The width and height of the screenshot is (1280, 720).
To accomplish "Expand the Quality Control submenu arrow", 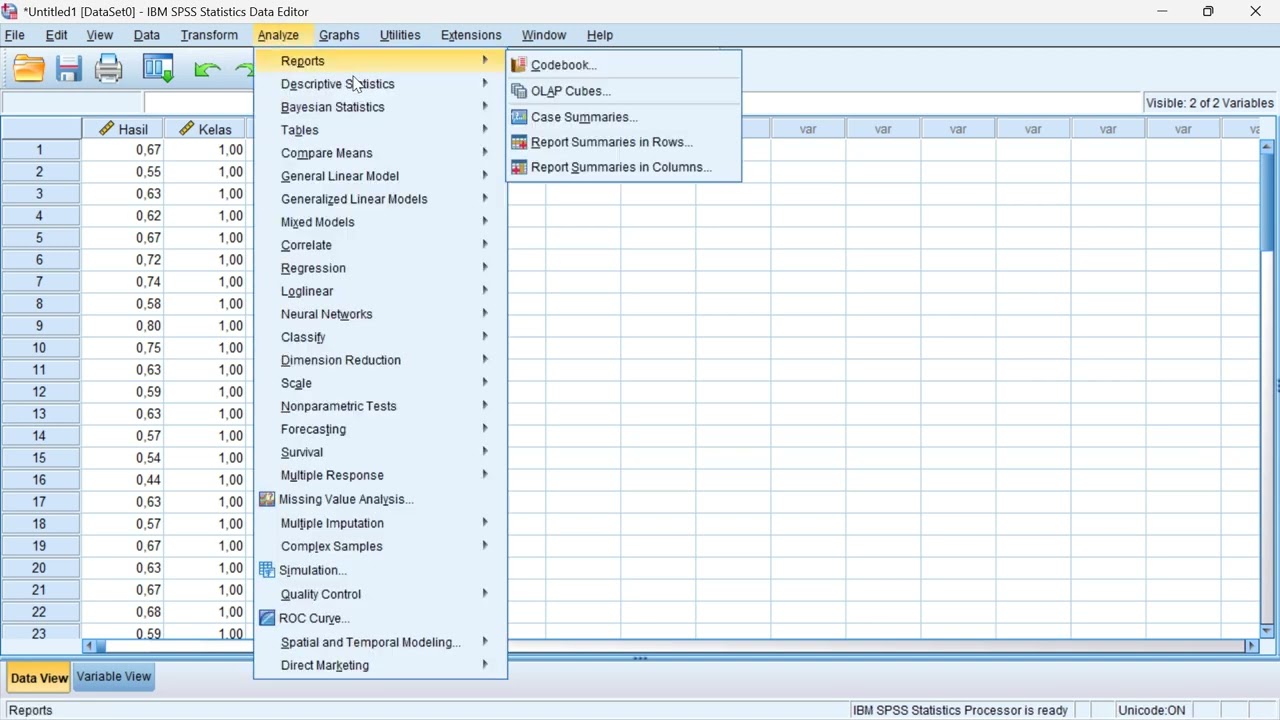I will [485, 594].
